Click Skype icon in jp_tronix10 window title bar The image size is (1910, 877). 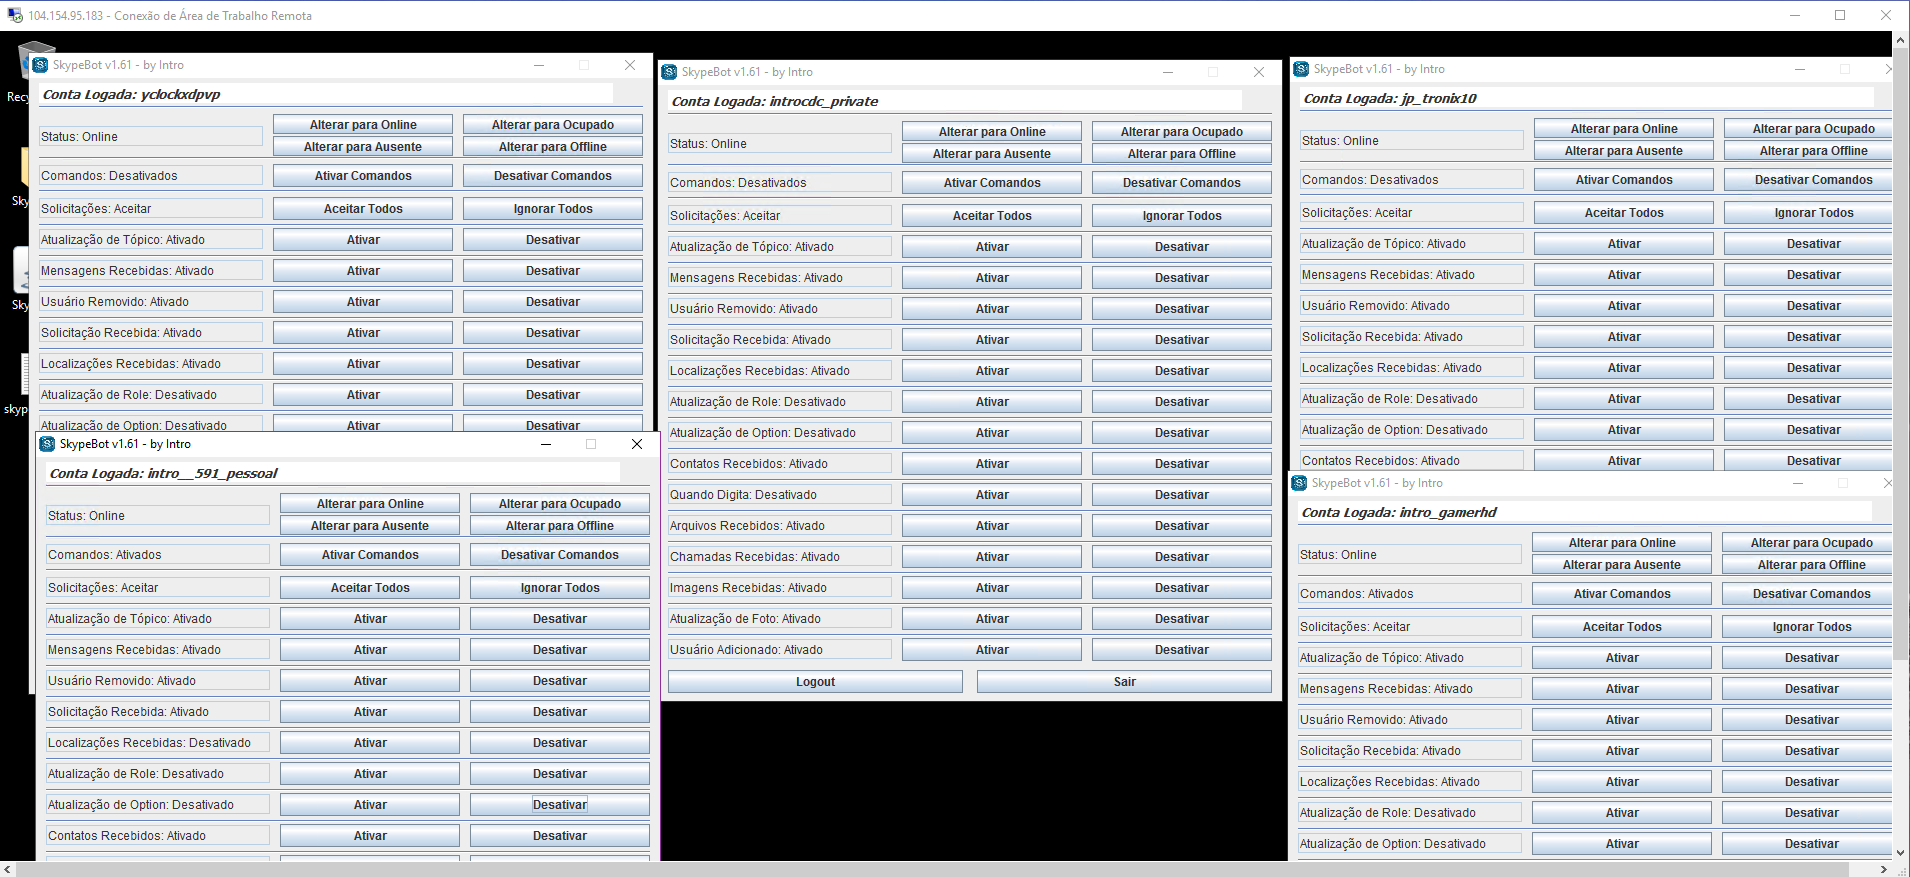coord(1301,69)
